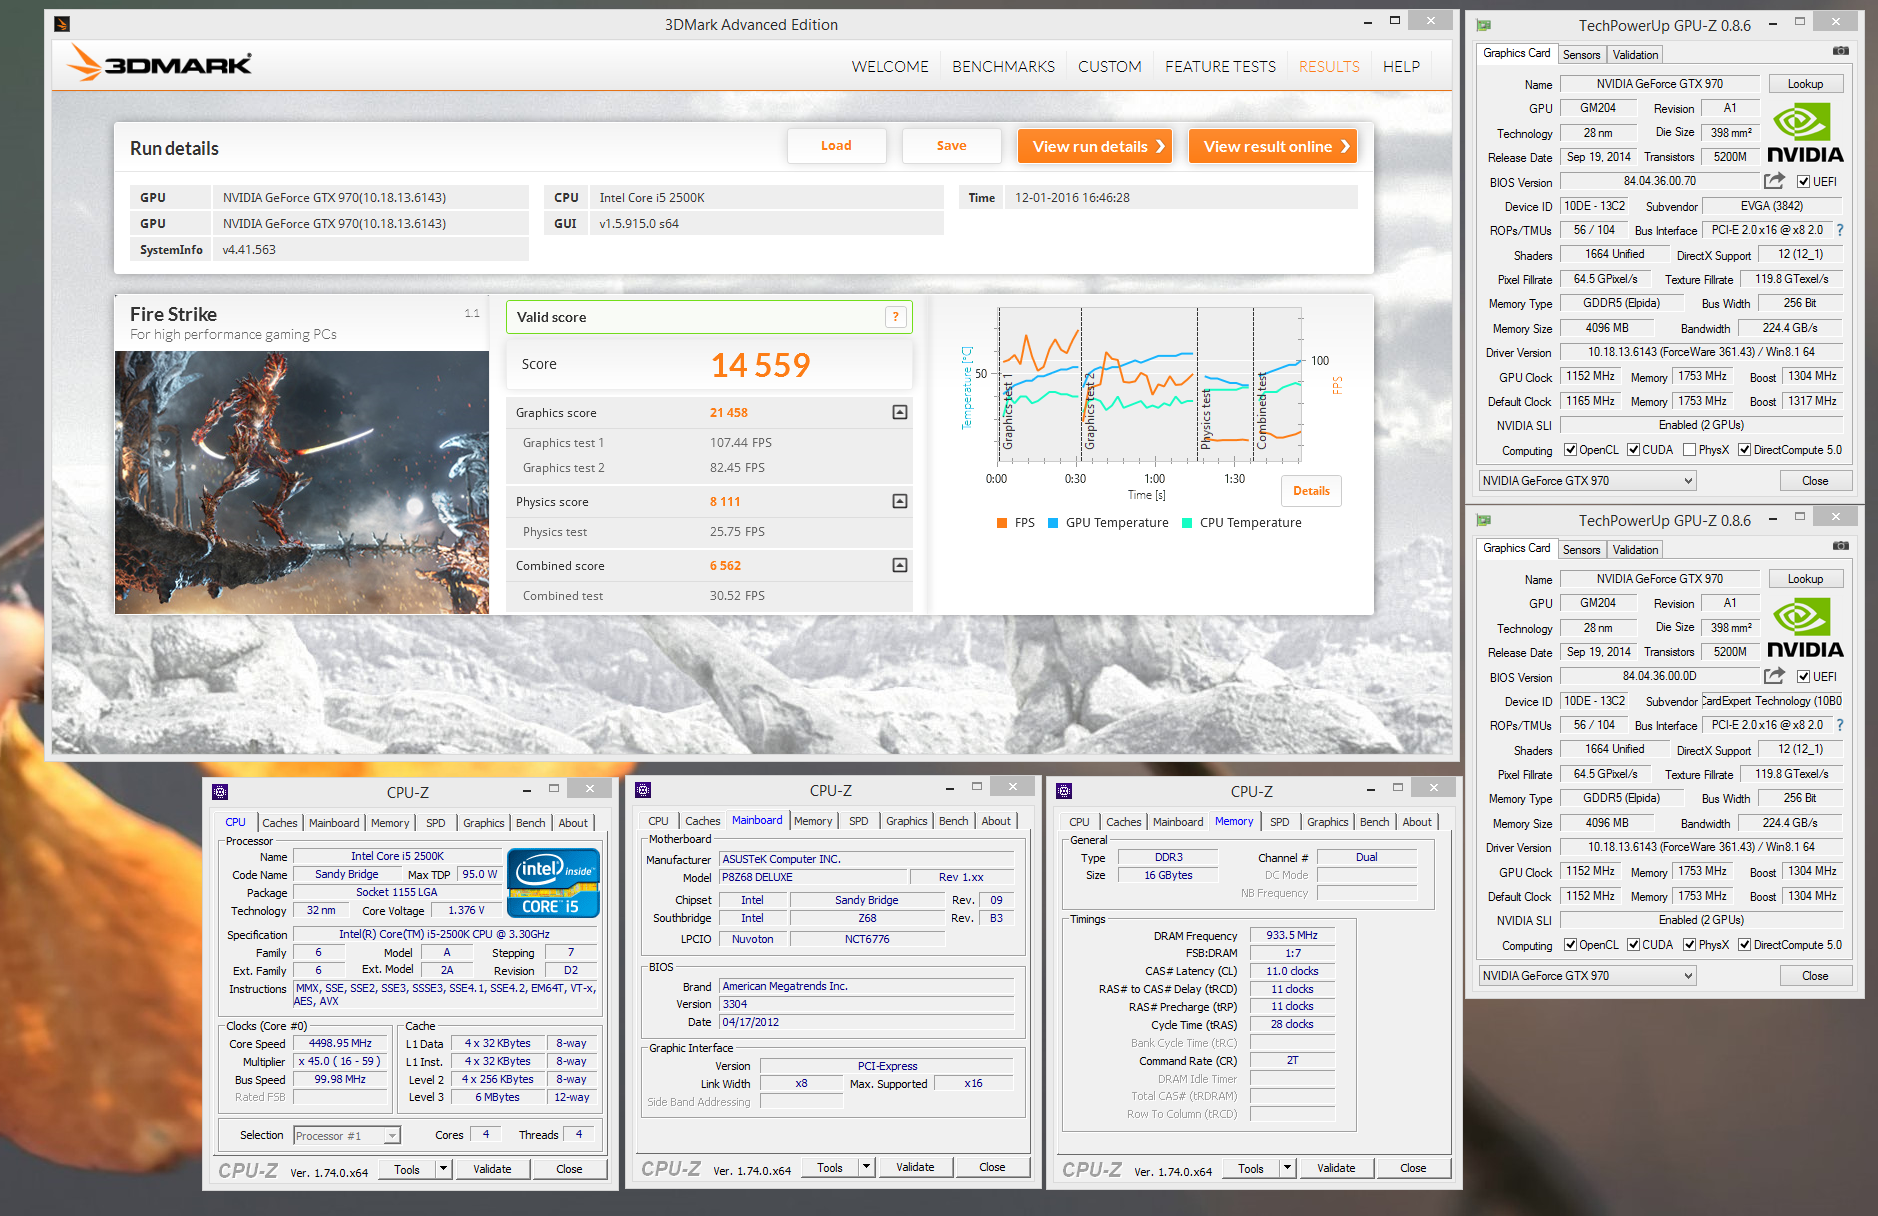Switch to the SPD tab in the Memory CPU-Z window
Screen dimensions: 1878x1216
tap(1280, 822)
